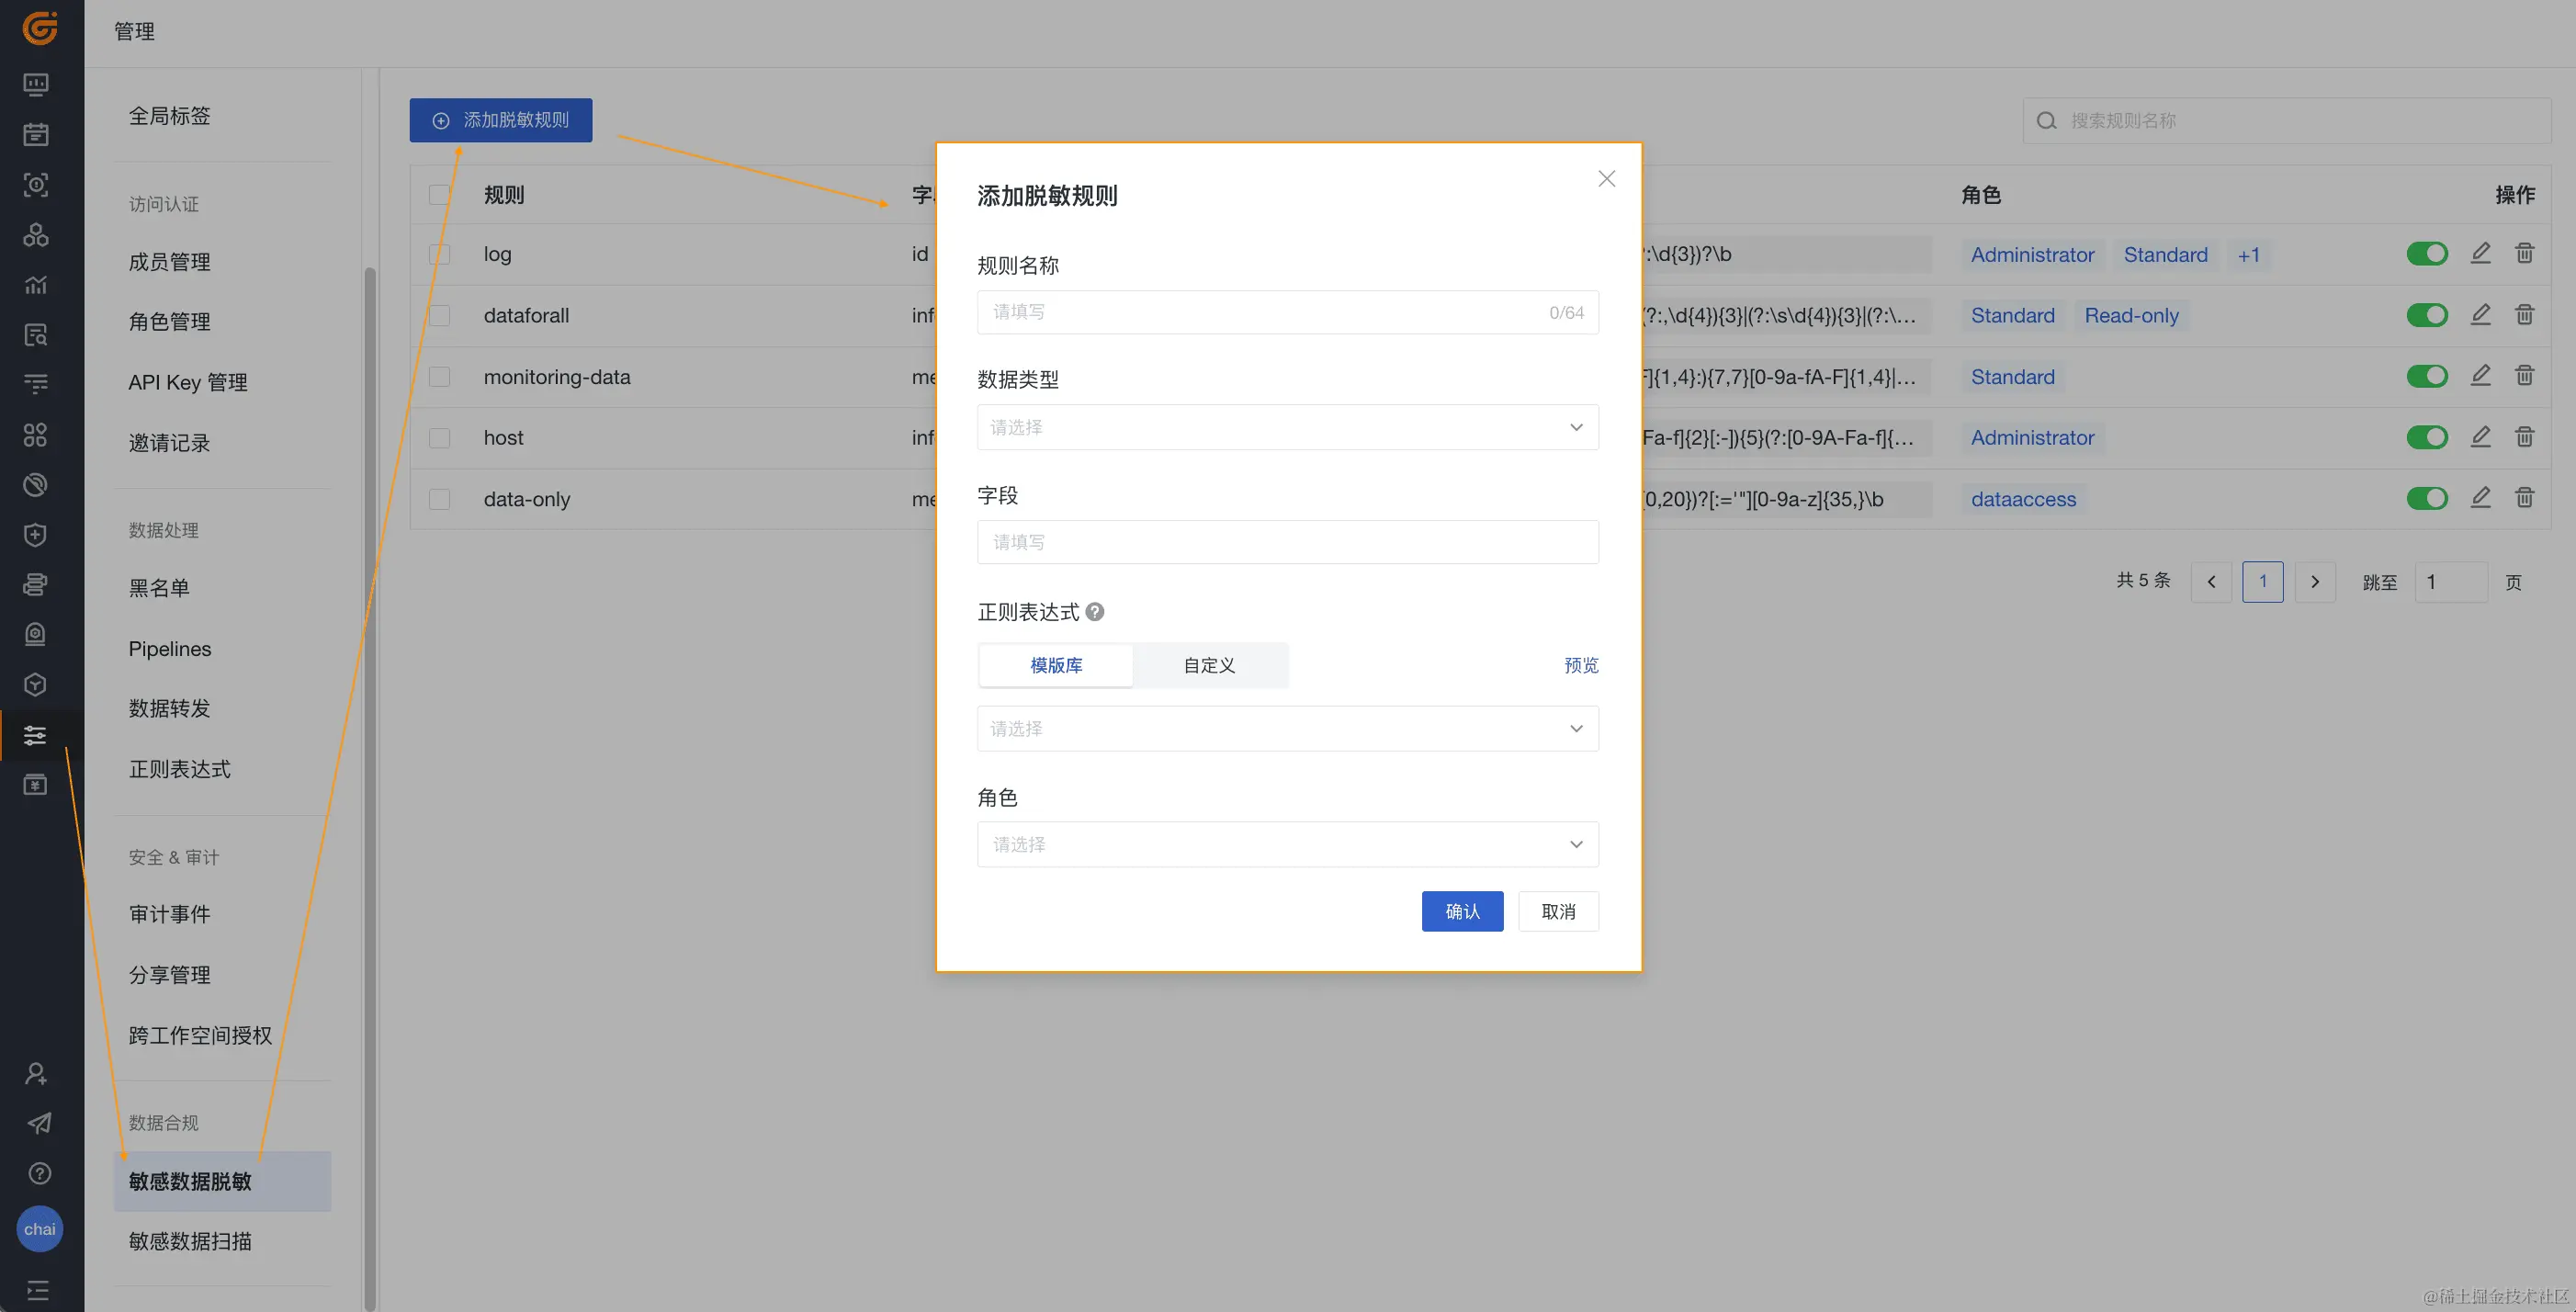
Task: Click the help icon beside 正则表达式 label
Action: click(1095, 612)
